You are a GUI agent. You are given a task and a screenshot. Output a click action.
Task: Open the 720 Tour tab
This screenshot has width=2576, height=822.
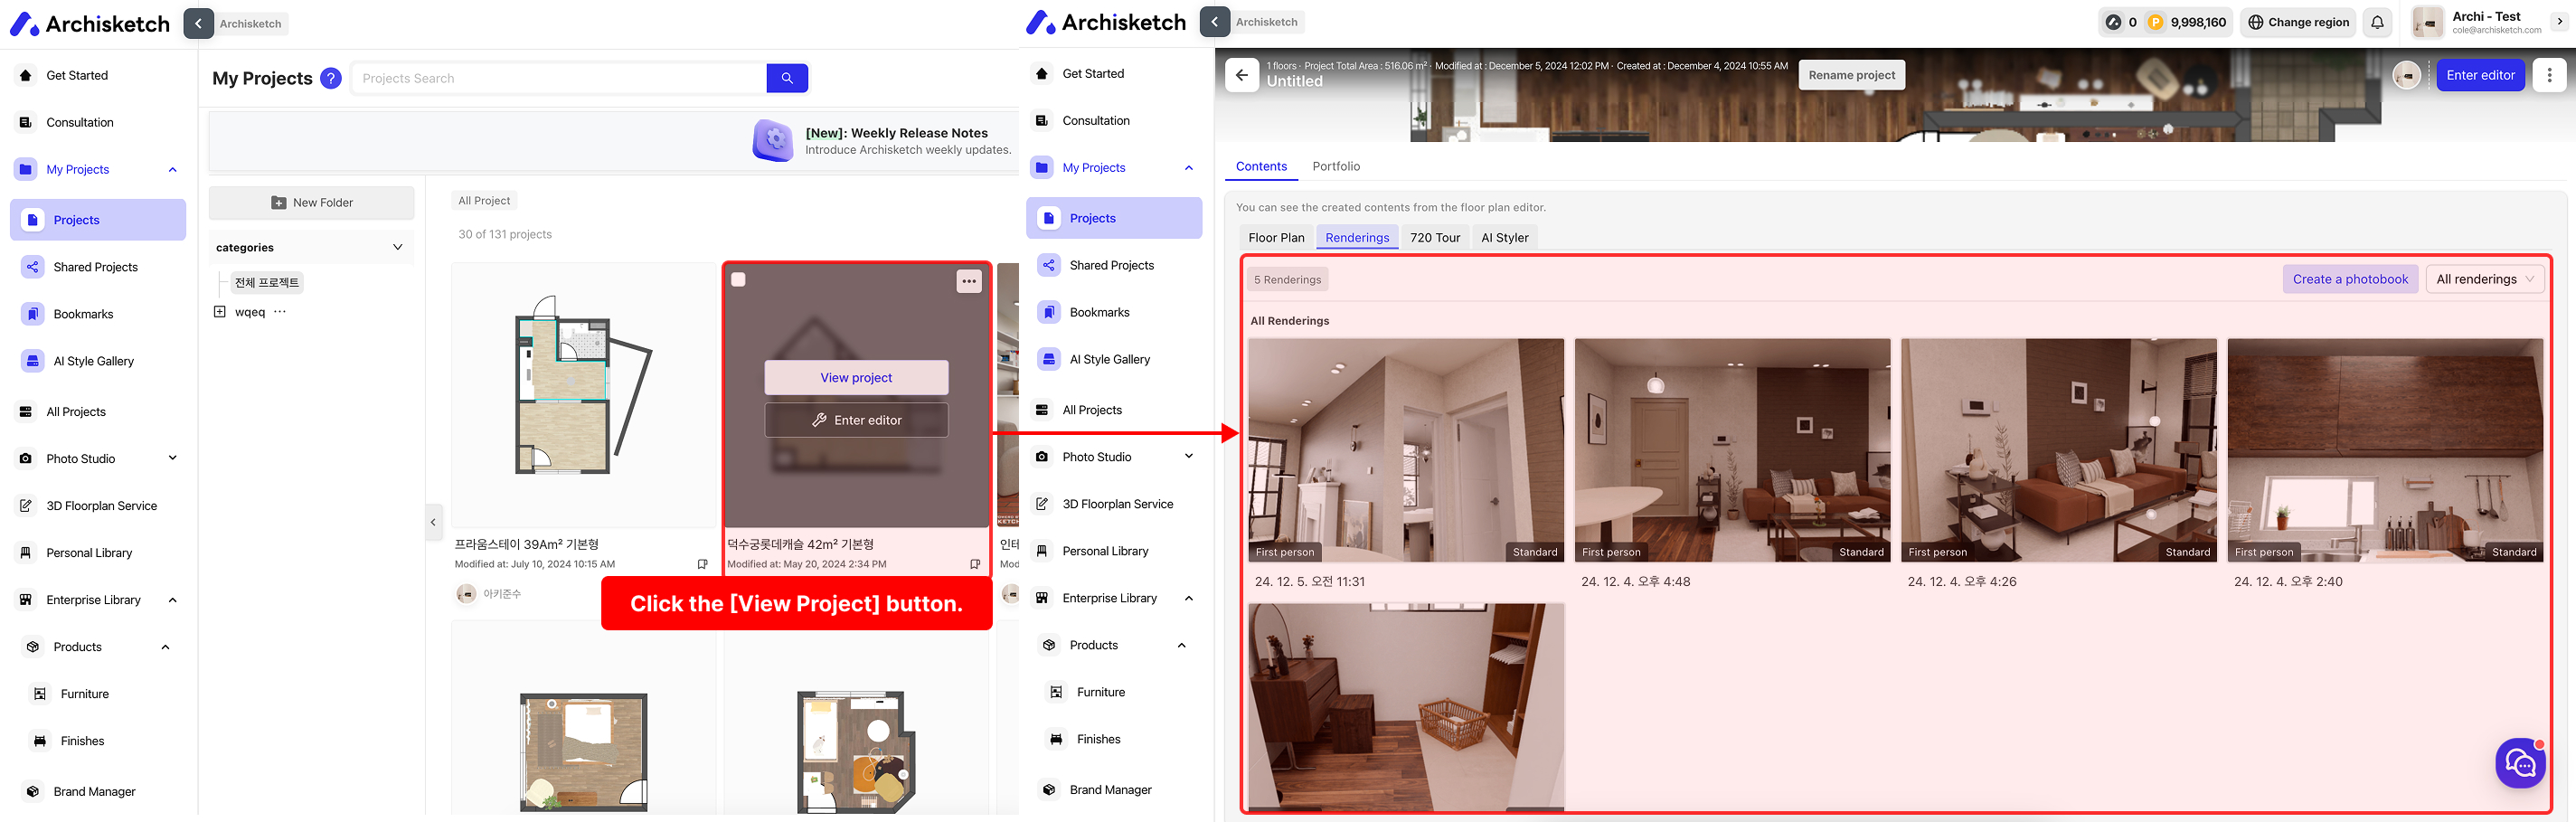tap(1435, 237)
